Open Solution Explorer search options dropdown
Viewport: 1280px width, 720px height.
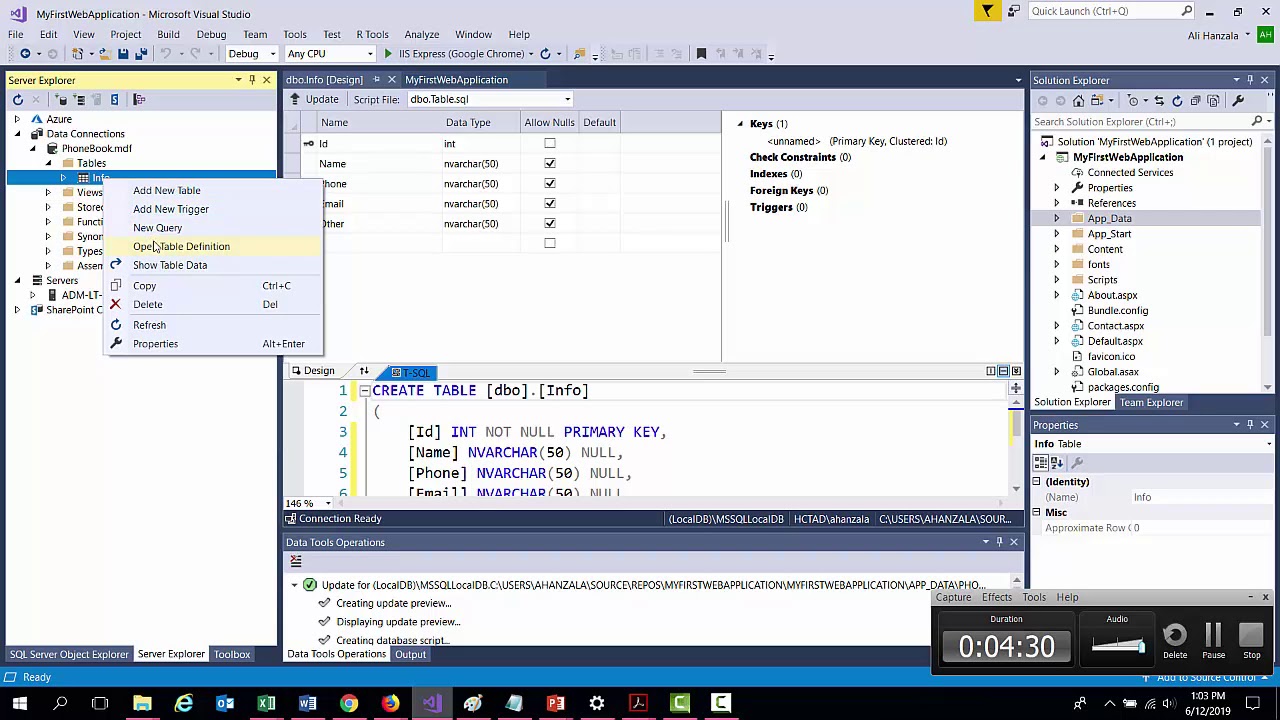1268,122
